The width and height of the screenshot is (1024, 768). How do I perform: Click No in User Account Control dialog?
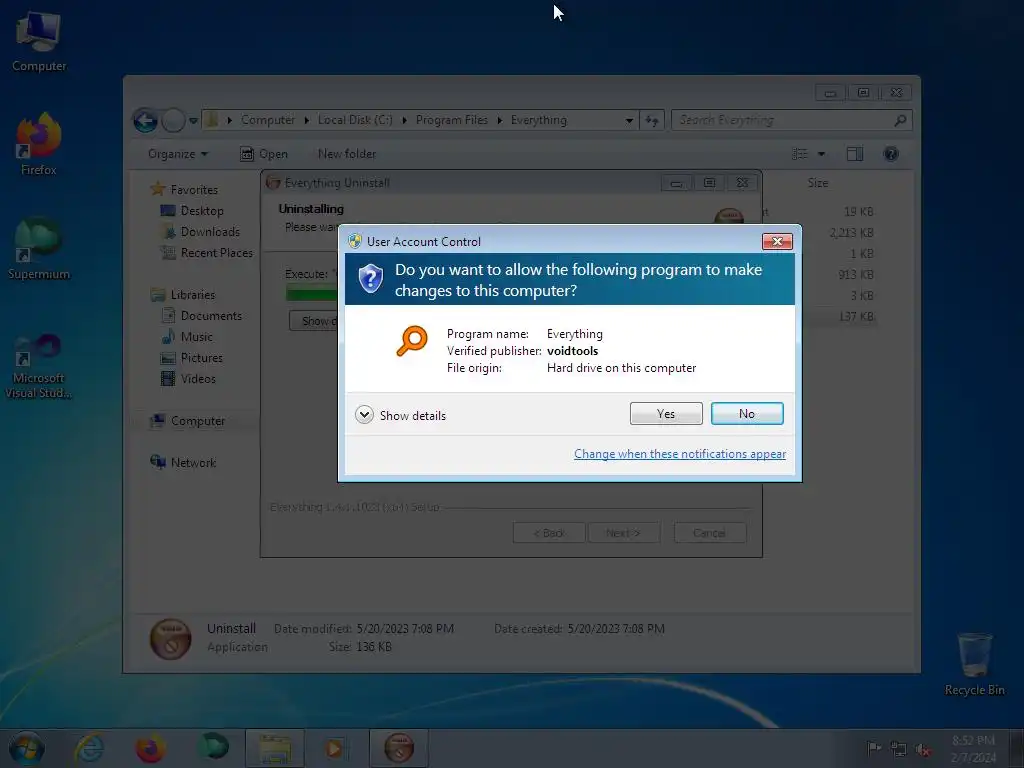pyautogui.click(x=746, y=413)
